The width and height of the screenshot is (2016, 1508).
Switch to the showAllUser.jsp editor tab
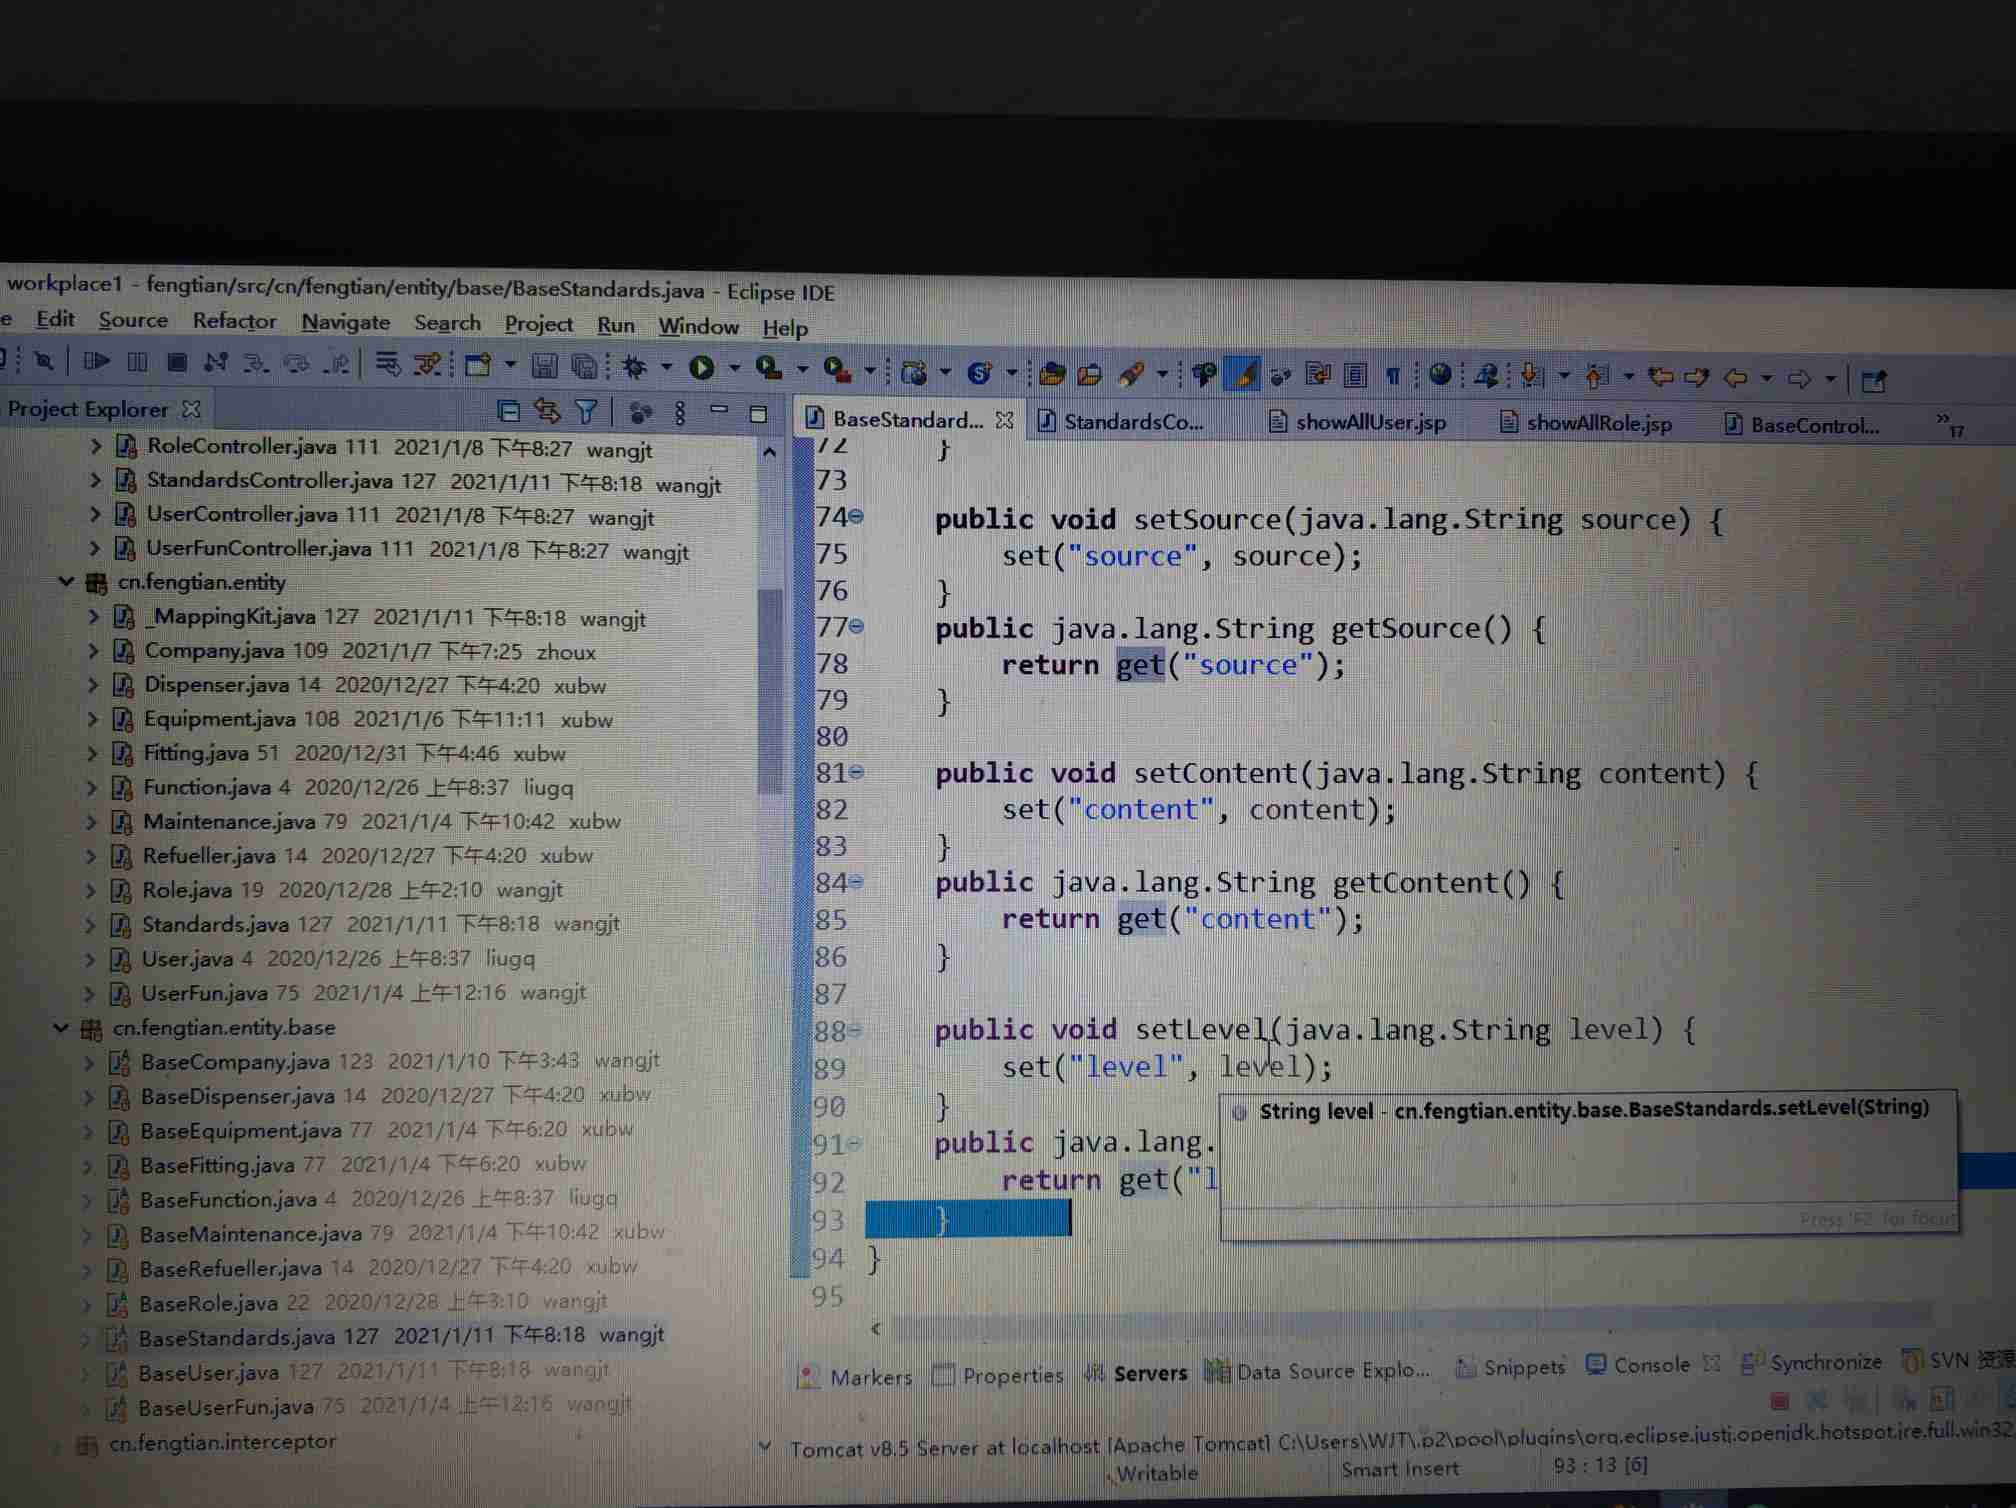pos(1369,422)
